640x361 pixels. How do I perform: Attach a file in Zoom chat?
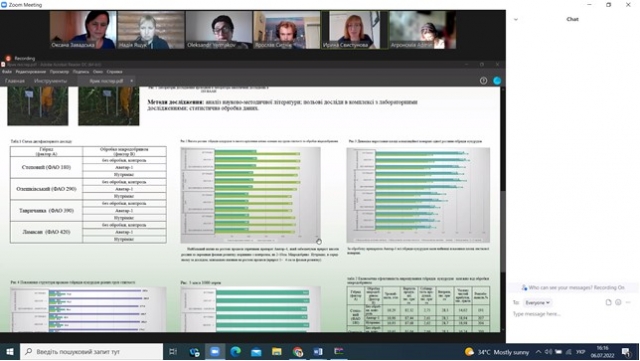click(x=608, y=303)
